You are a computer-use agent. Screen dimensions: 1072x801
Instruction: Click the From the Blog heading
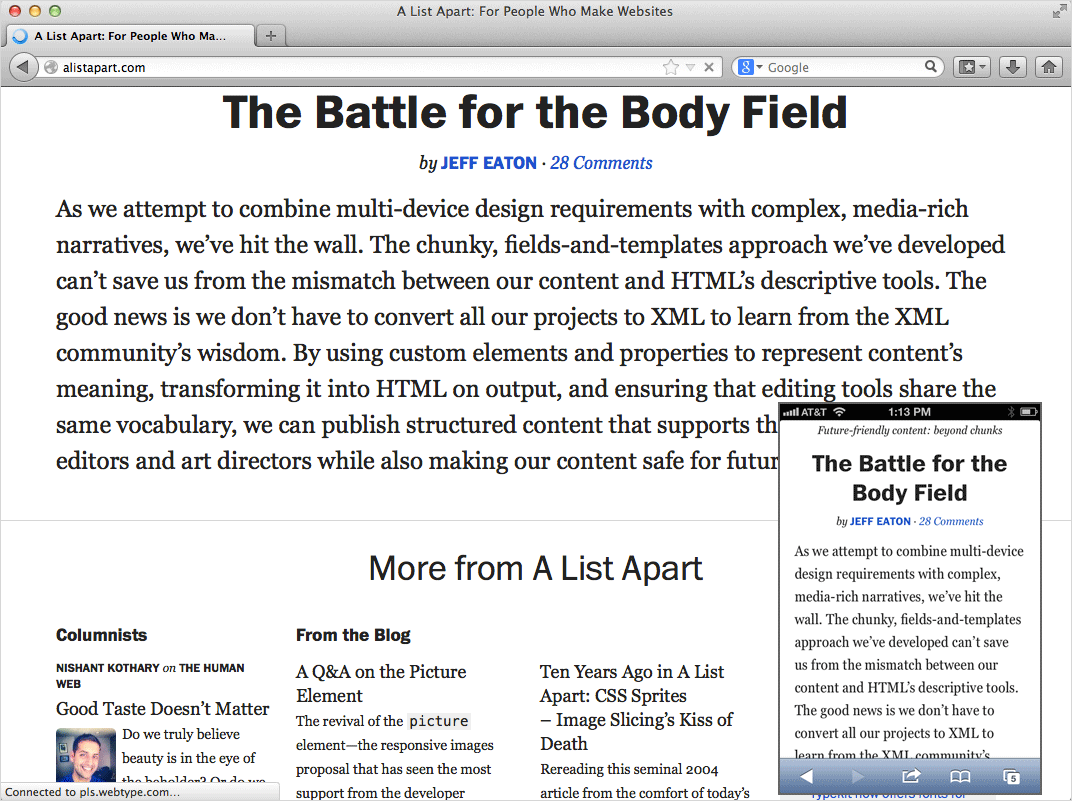pos(353,635)
